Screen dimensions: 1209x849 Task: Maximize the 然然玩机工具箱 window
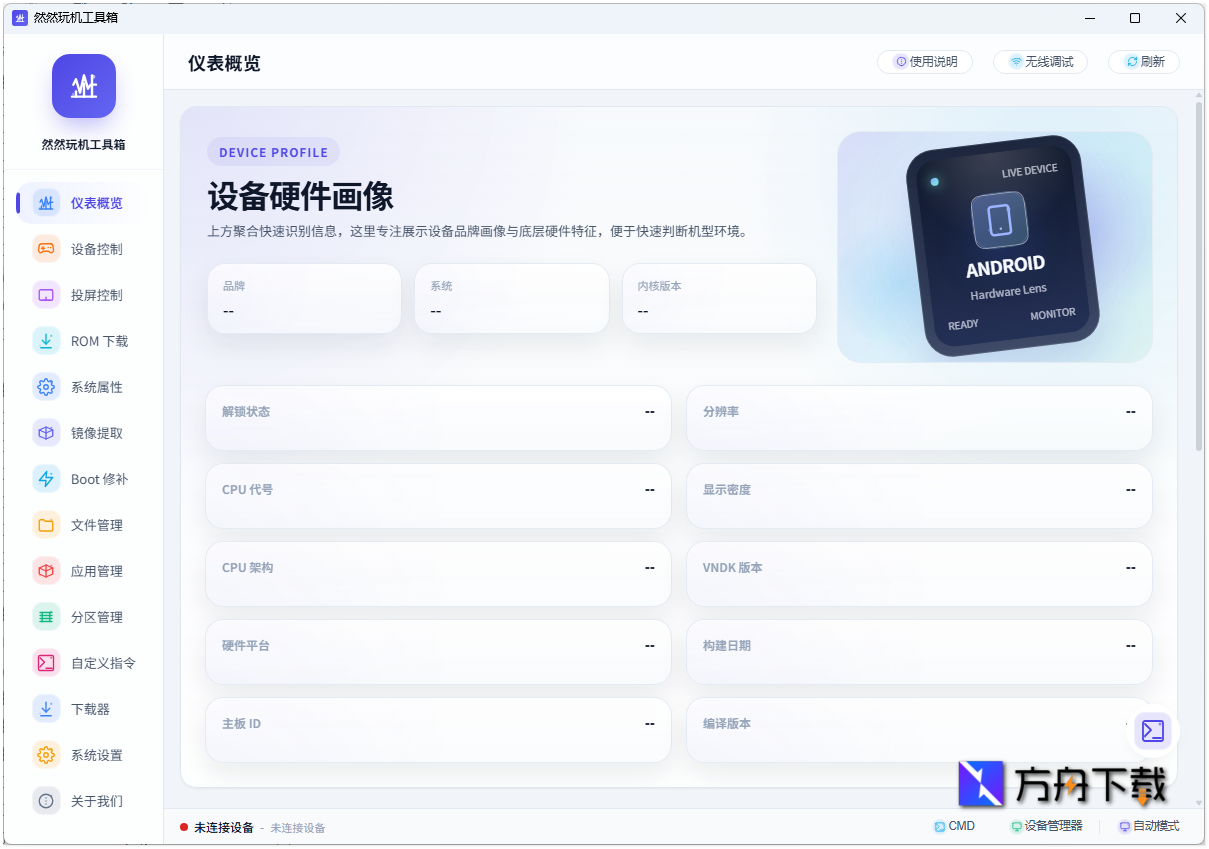[1135, 18]
